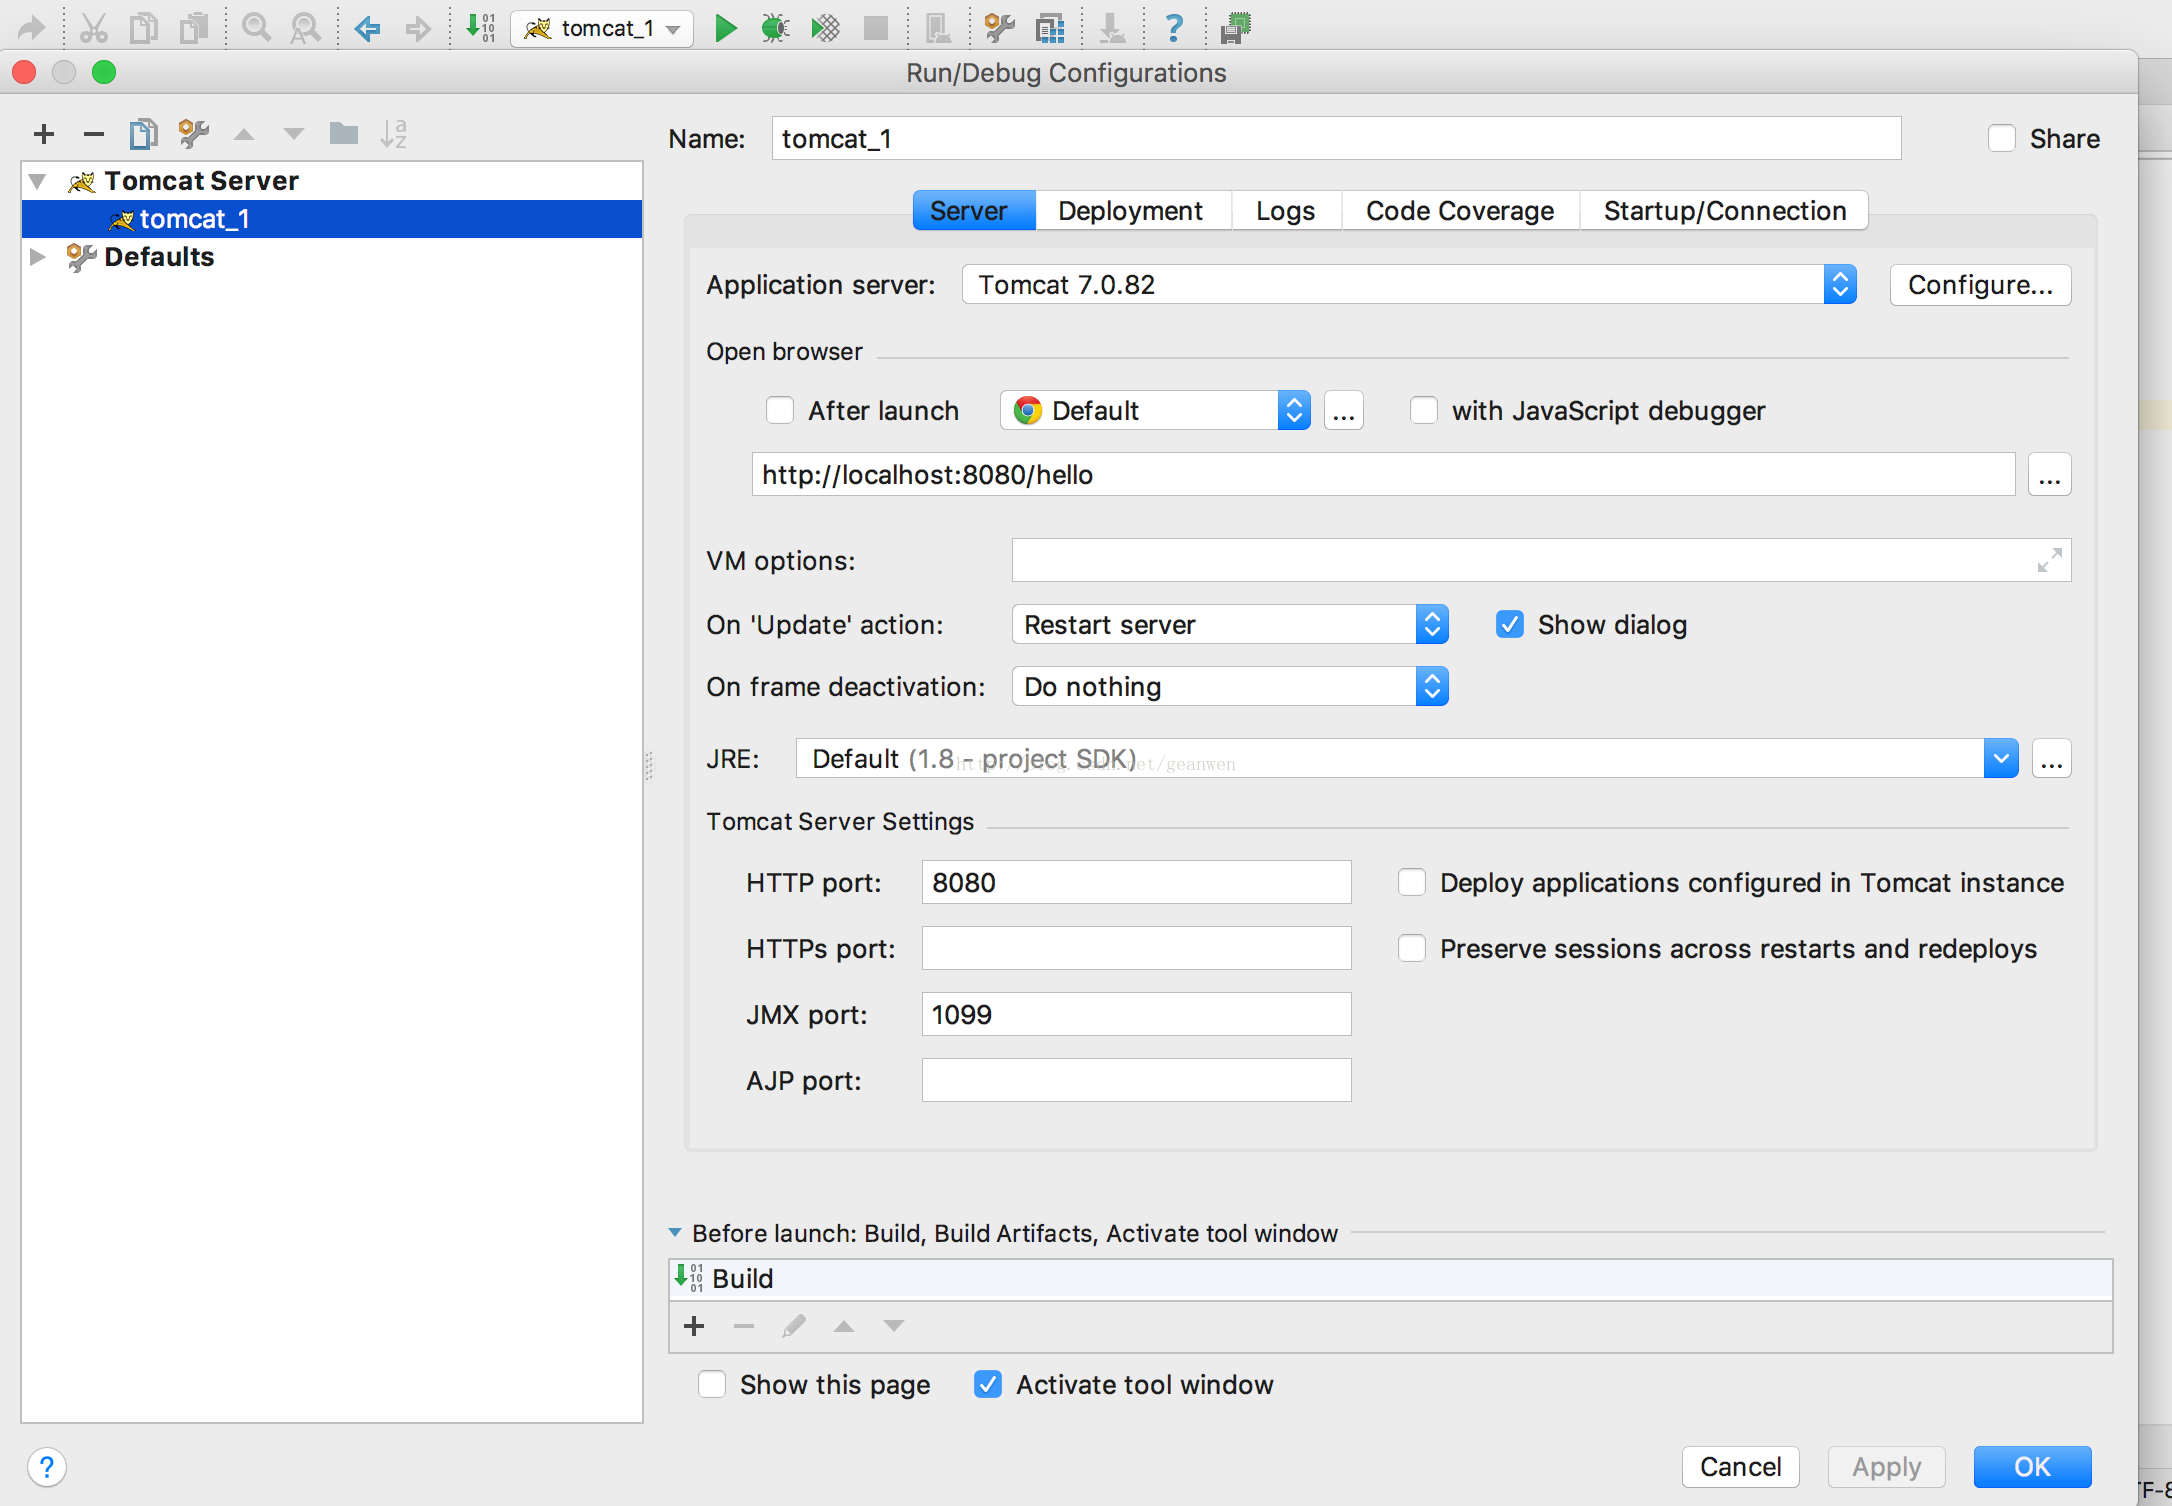Switch to the Server tab
This screenshot has height=1506, width=2172.
[974, 210]
